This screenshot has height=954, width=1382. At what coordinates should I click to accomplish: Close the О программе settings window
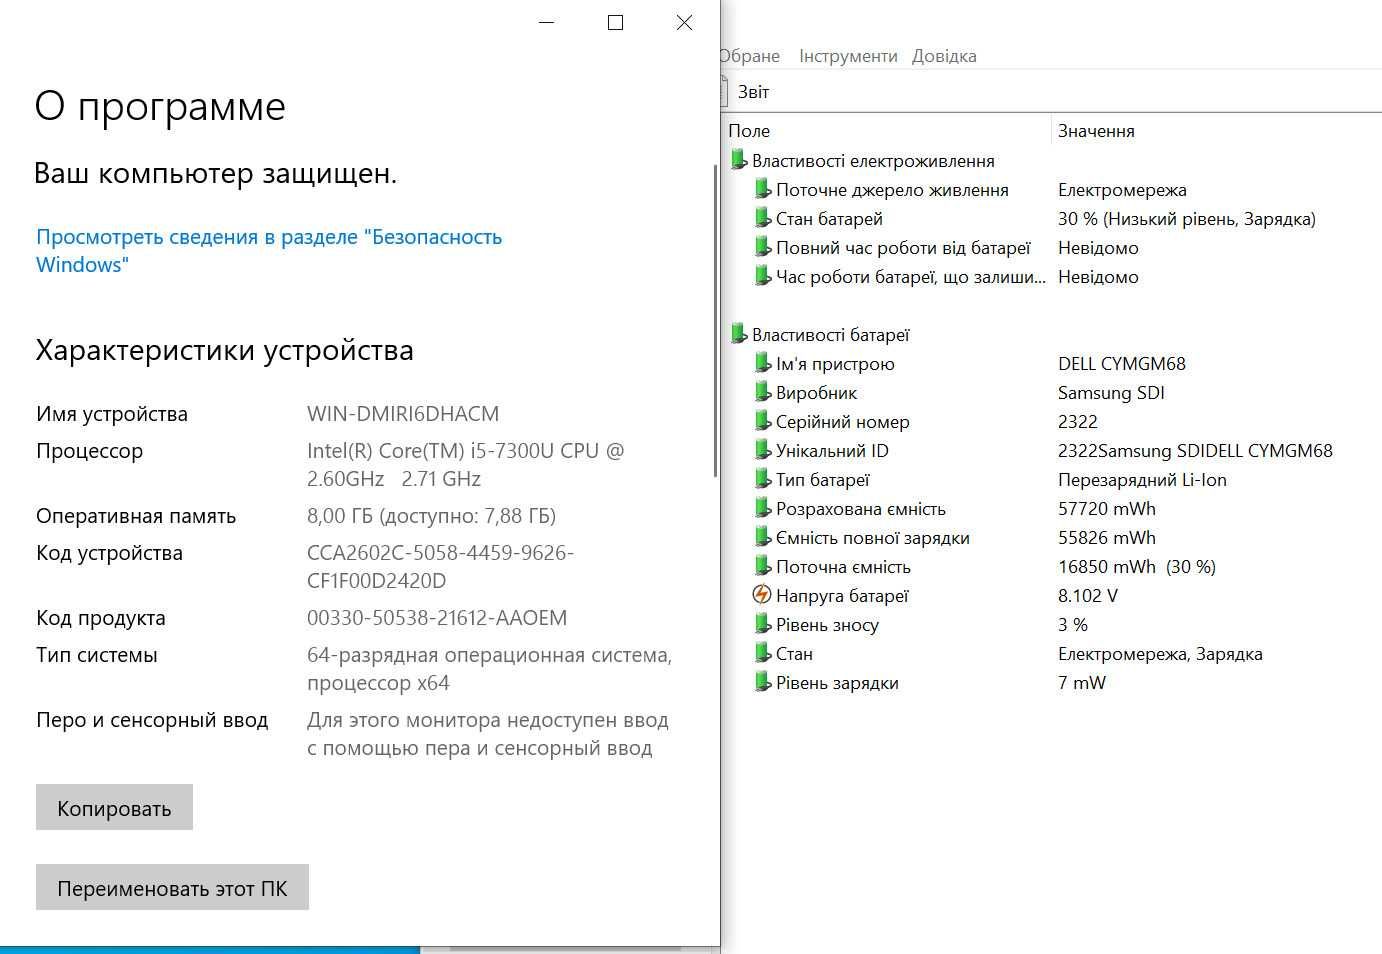[684, 22]
